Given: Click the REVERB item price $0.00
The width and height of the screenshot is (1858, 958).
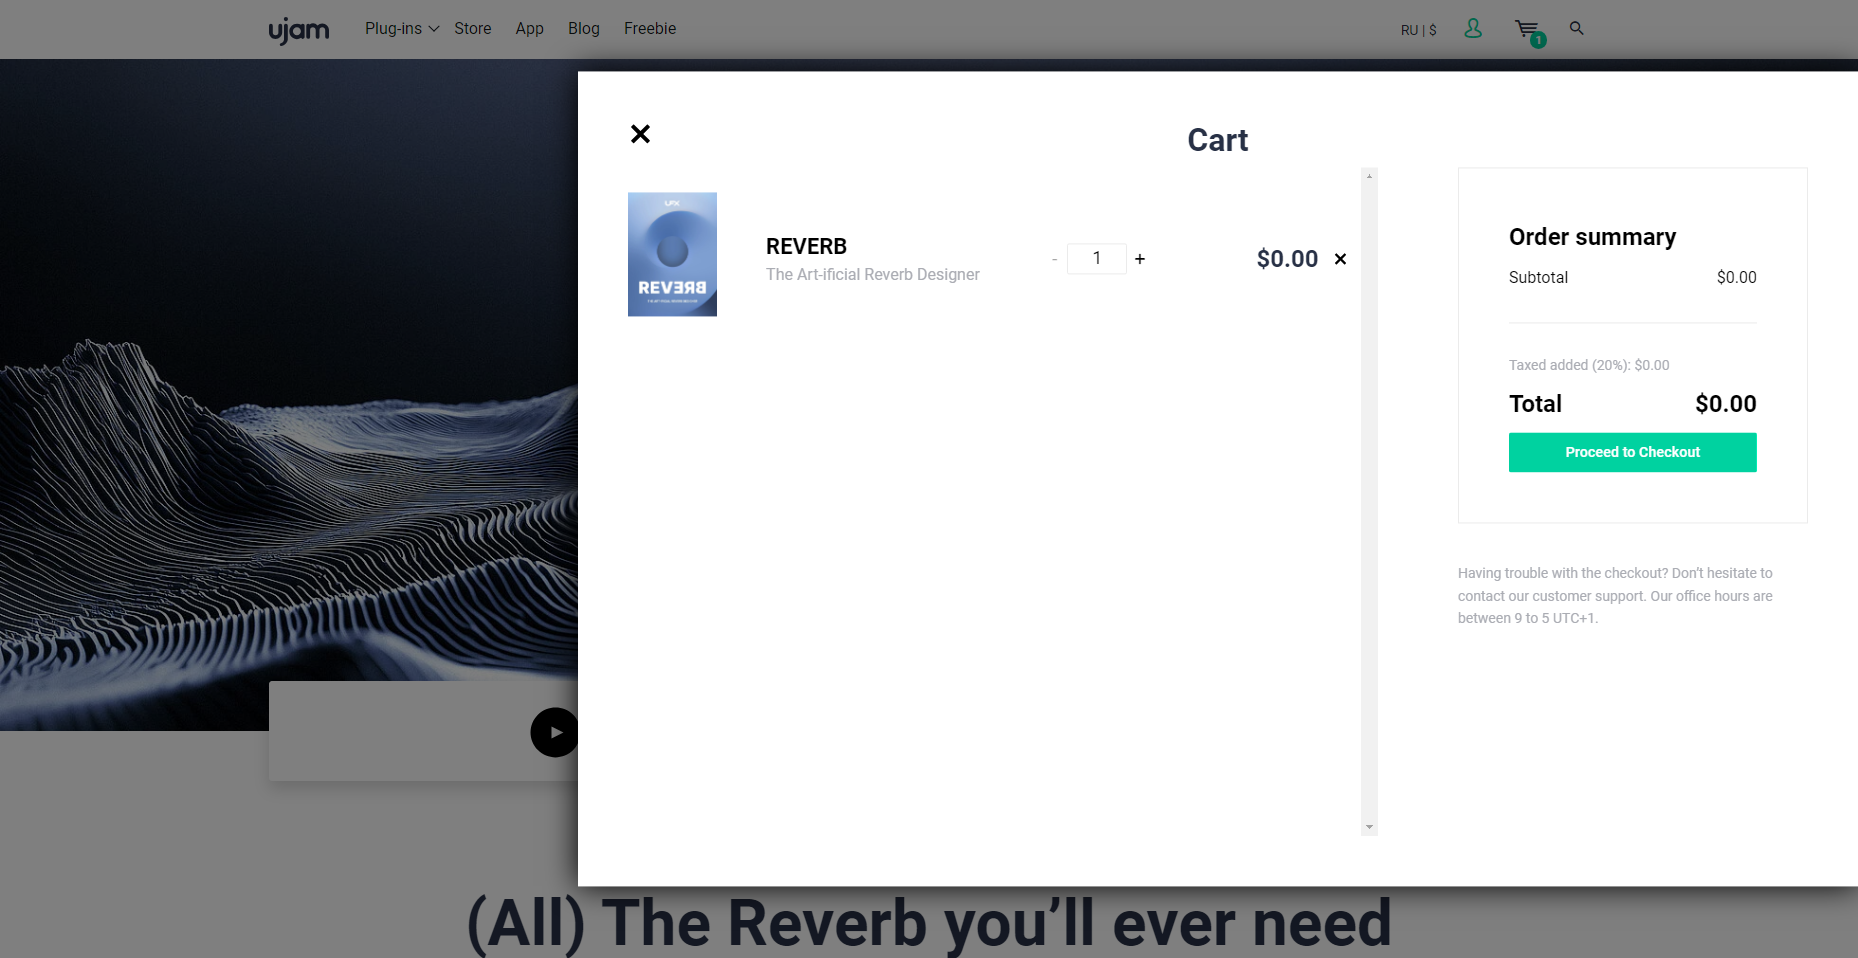Looking at the screenshot, I should (1287, 259).
